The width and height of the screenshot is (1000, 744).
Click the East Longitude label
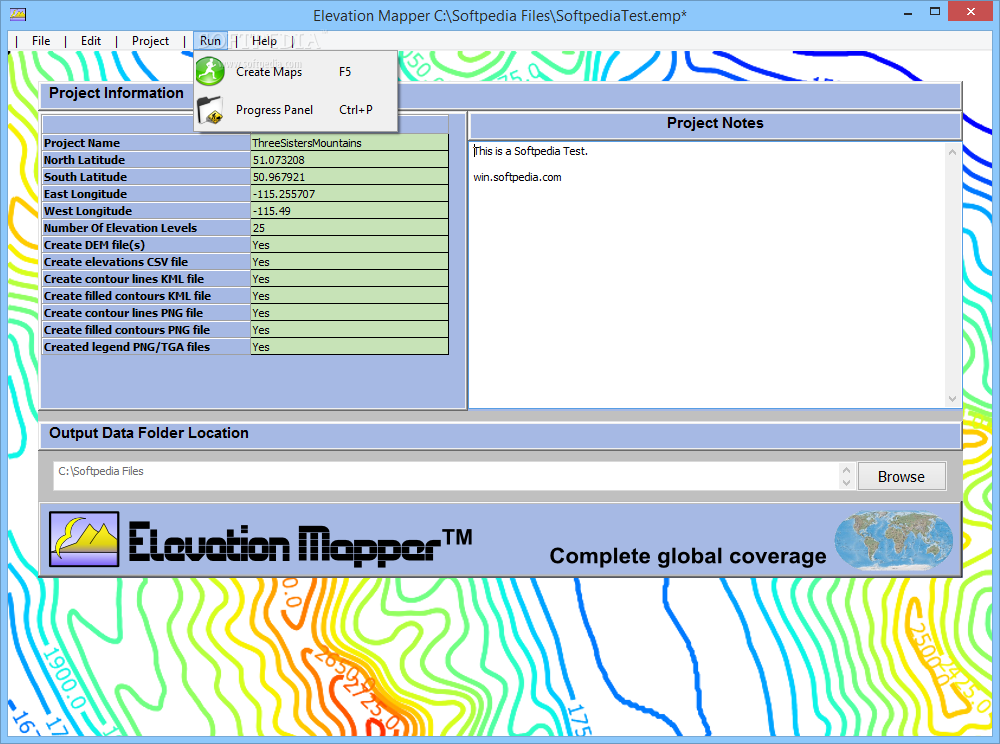(85, 194)
